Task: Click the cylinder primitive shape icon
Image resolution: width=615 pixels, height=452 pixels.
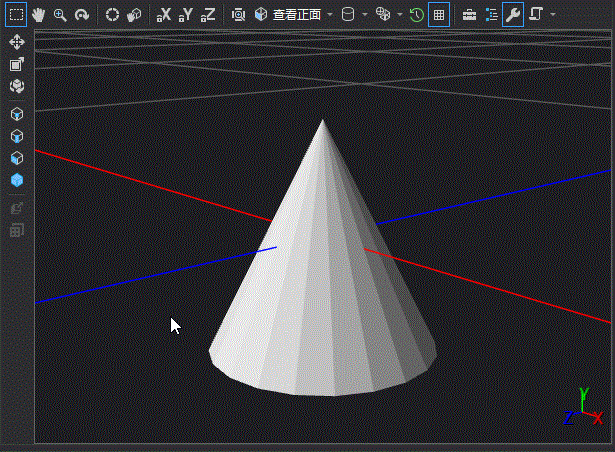Action: [x=348, y=15]
